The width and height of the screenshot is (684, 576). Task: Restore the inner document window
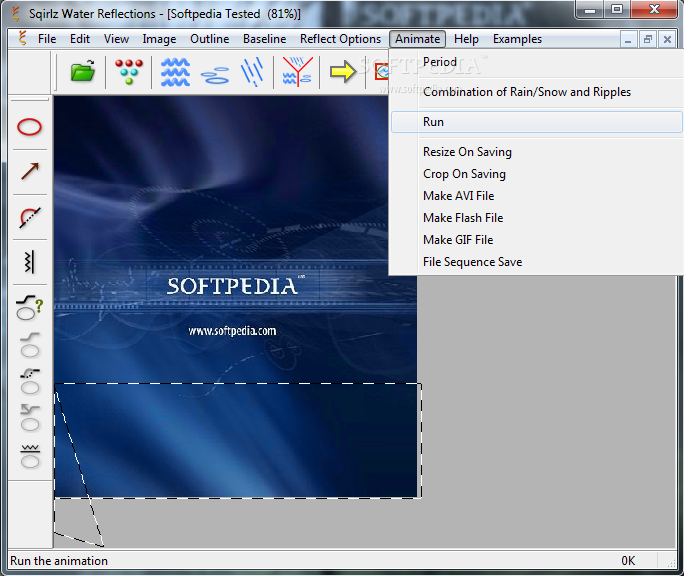tap(648, 40)
